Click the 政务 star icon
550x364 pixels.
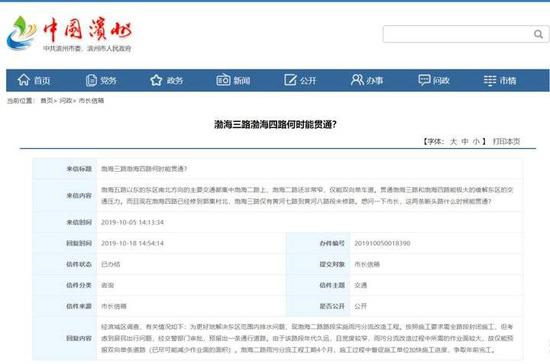pos(156,80)
